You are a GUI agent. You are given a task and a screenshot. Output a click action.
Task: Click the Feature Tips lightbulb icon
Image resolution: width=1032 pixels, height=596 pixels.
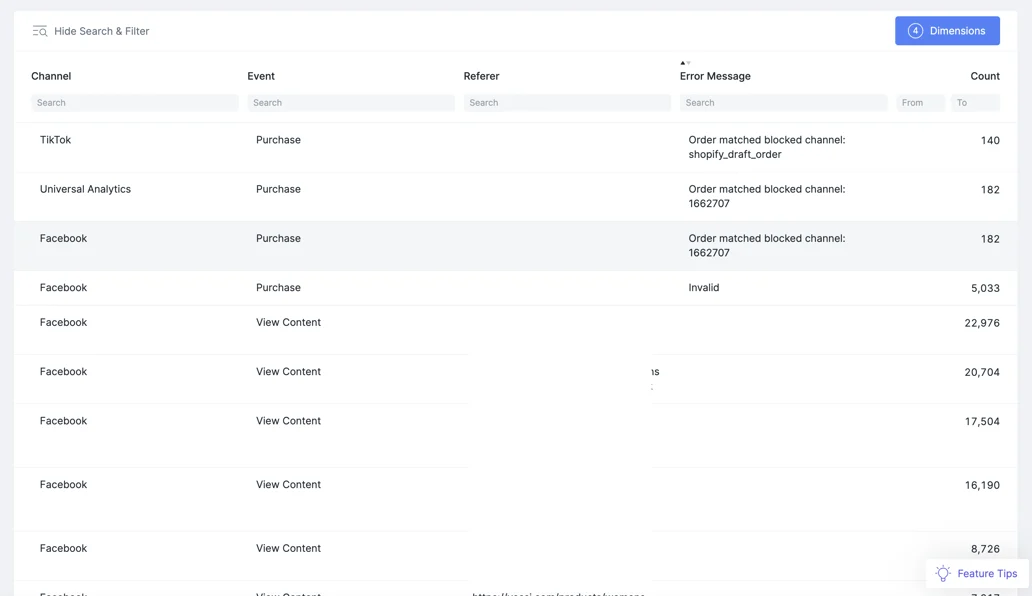[x=943, y=574]
